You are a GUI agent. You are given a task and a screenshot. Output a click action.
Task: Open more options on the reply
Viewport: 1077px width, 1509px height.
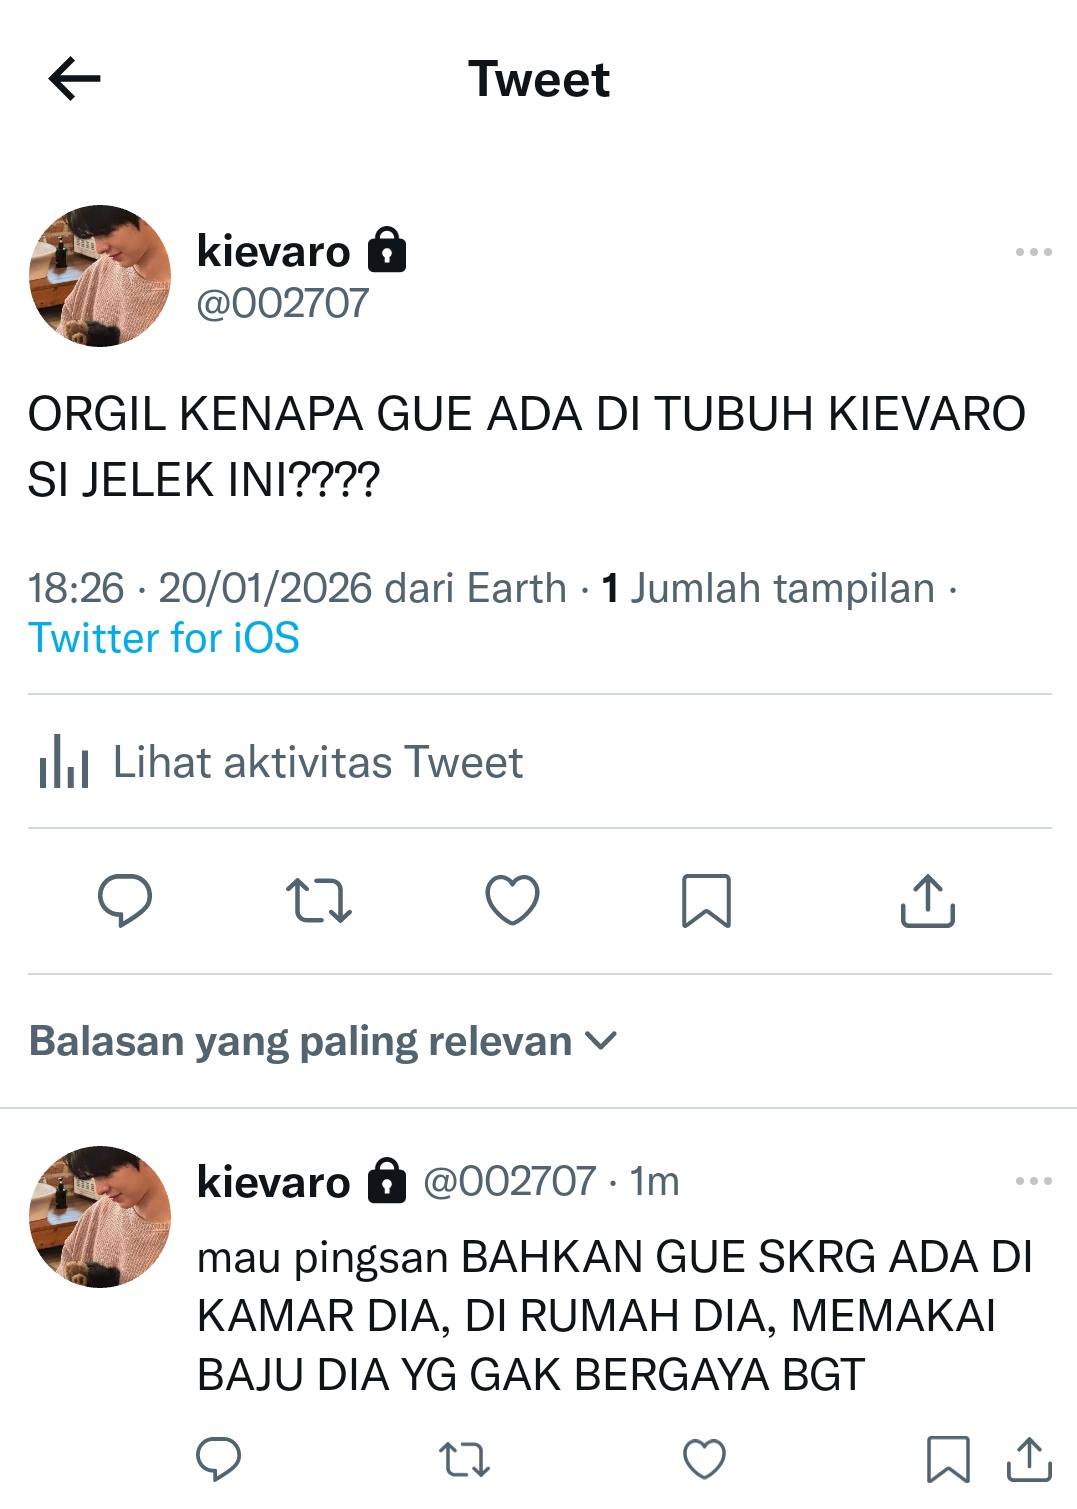[x=1033, y=1181]
